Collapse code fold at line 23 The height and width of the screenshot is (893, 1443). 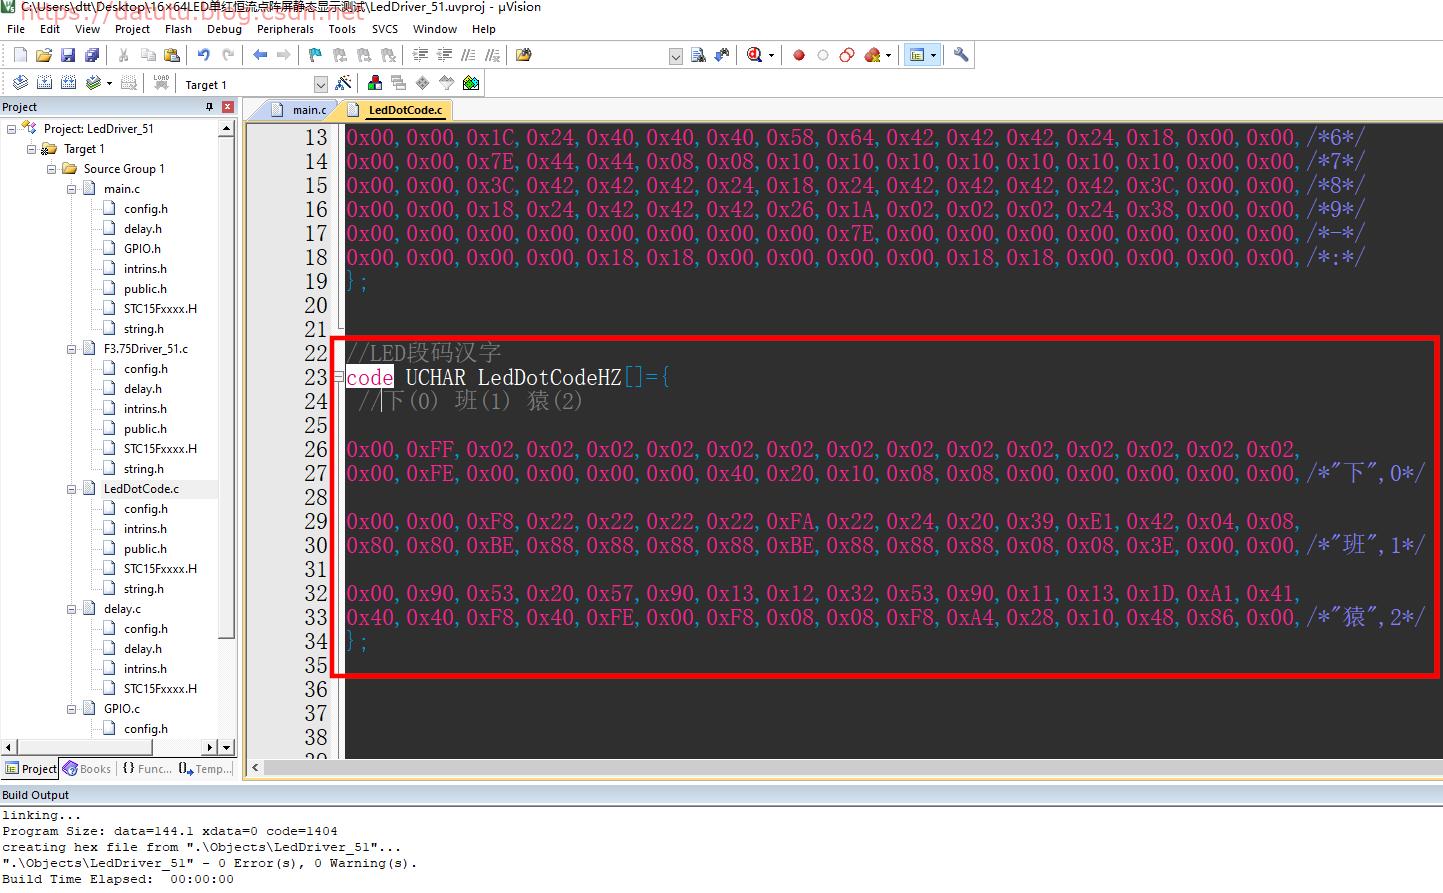click(339, 378)
